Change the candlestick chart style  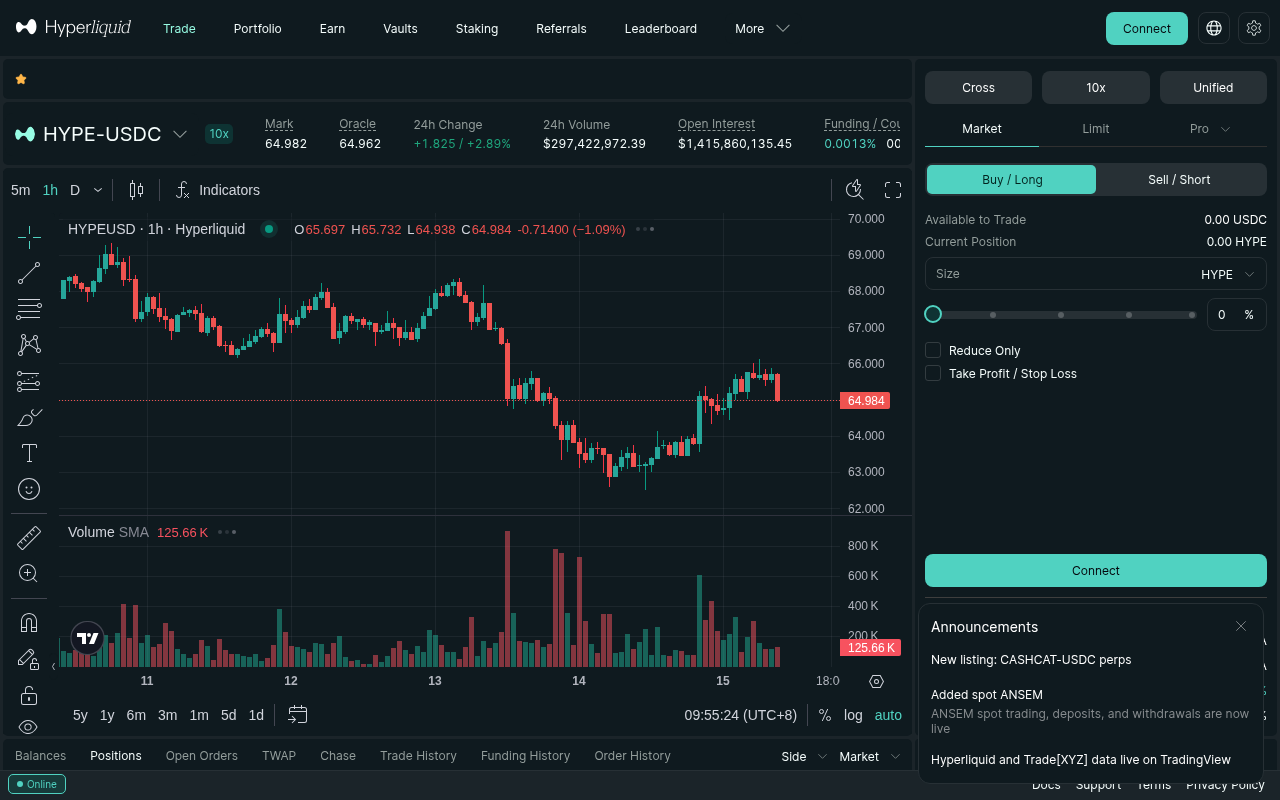point(136,190)
